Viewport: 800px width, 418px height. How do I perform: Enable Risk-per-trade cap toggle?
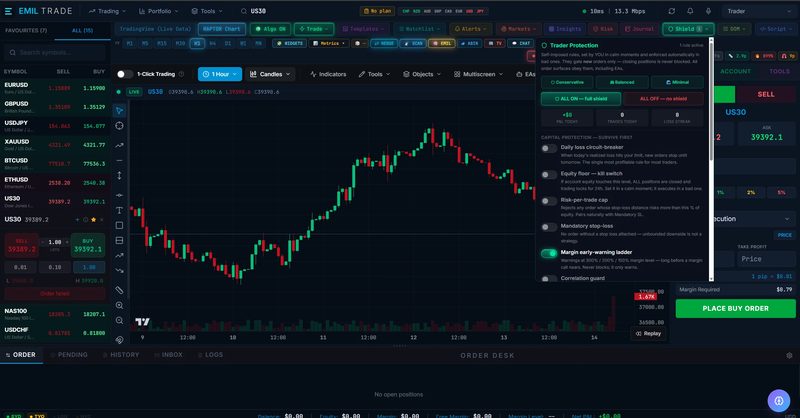coord(549,201)
